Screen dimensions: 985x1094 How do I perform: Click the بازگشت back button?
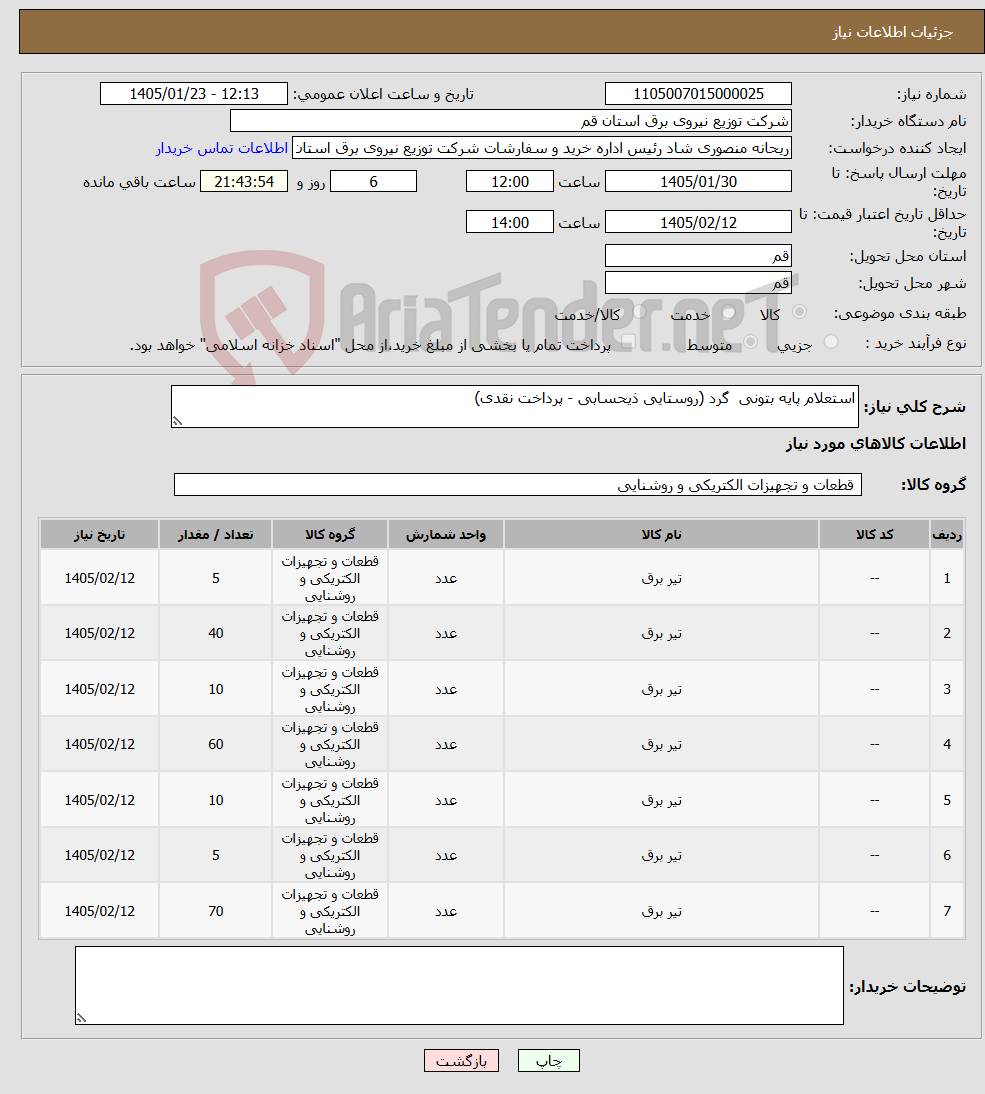461,1061
